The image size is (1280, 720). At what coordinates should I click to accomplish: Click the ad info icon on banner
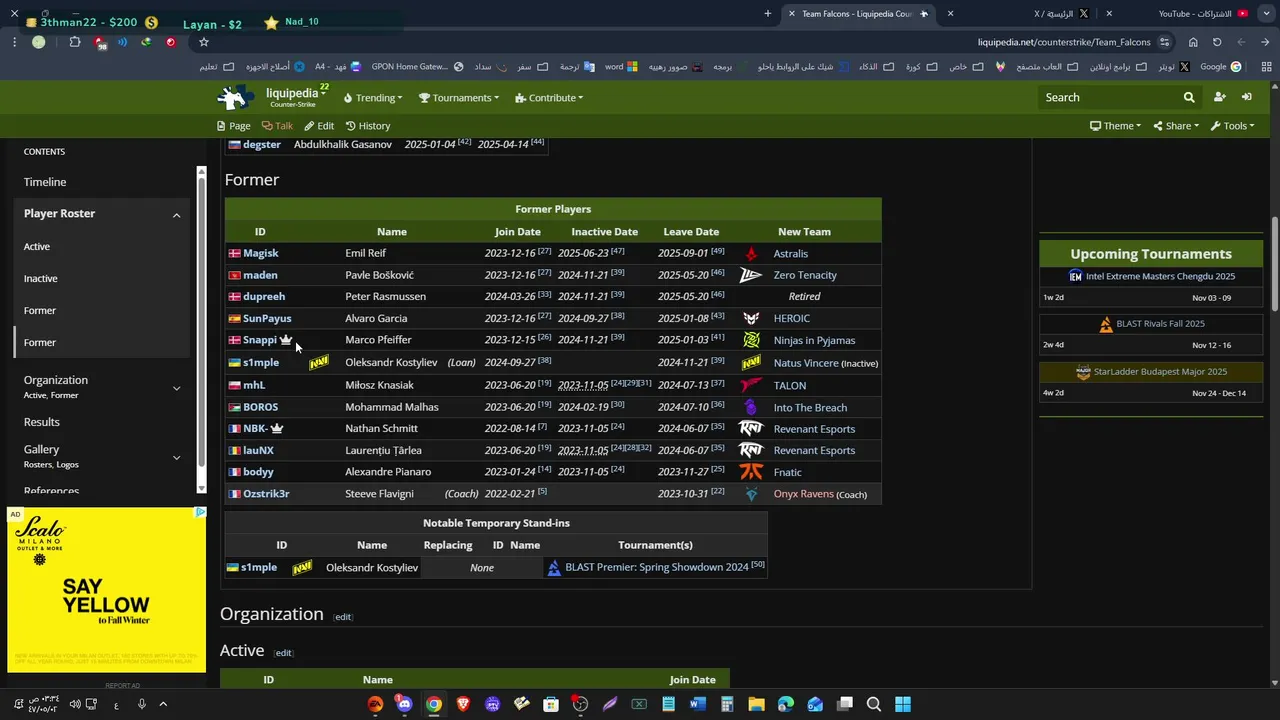coord(200,512)
